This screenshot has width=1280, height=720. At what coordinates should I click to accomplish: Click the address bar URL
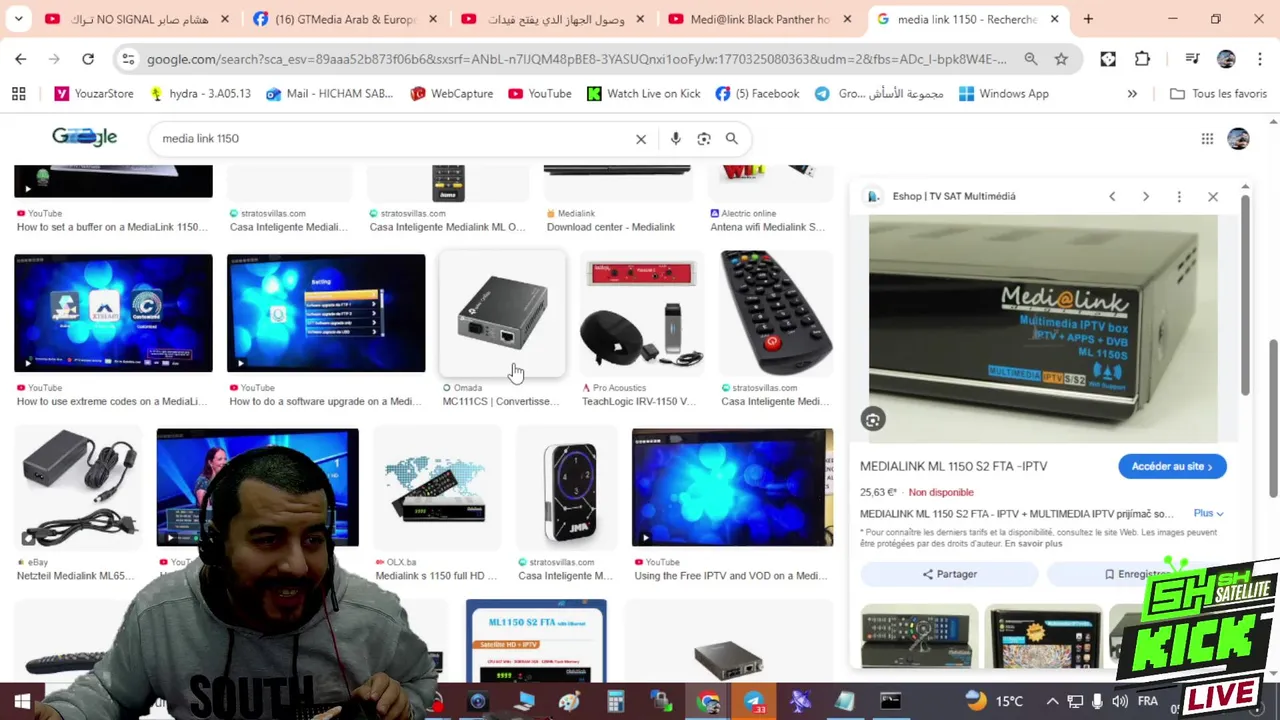pos(576,59)
